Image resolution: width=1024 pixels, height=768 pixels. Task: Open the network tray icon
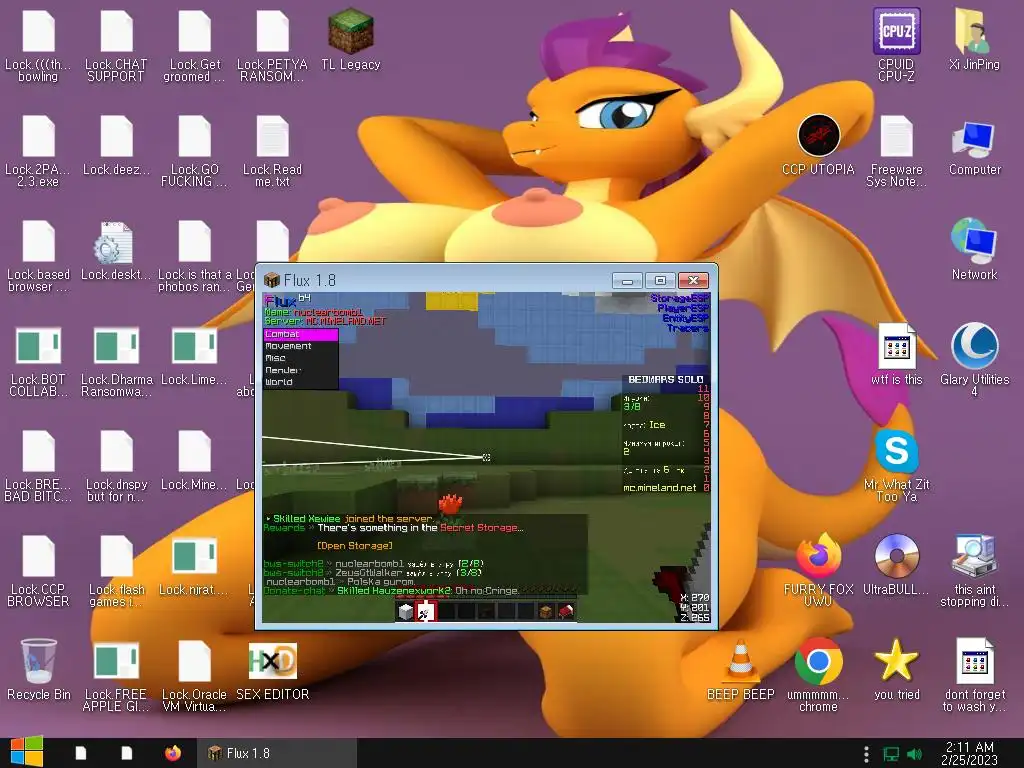point(891,754)
